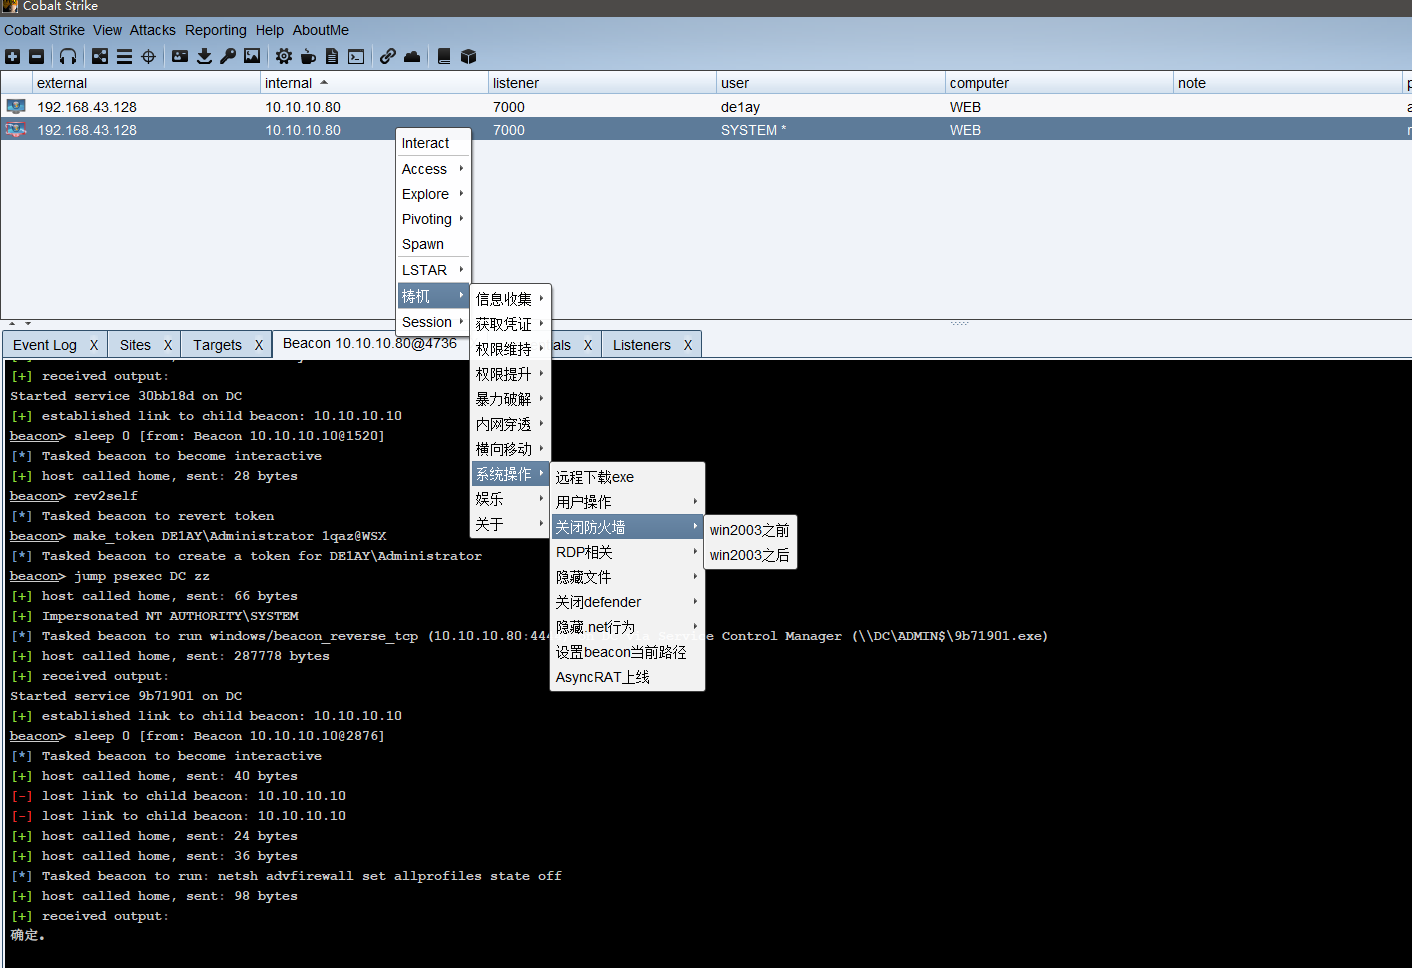The image size is (1412, 968).
Task: Click 远程下载exe menu entry
Action: click(627, 477)
